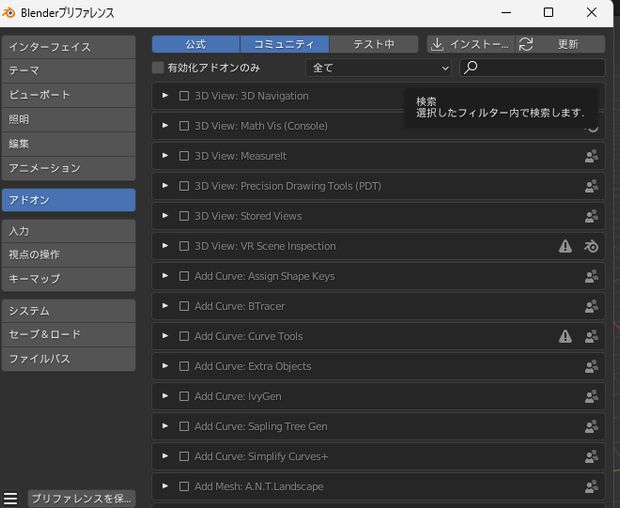
Task: Toggle 有効化アドオンのみ checkbox
Action: pos(158,68)
